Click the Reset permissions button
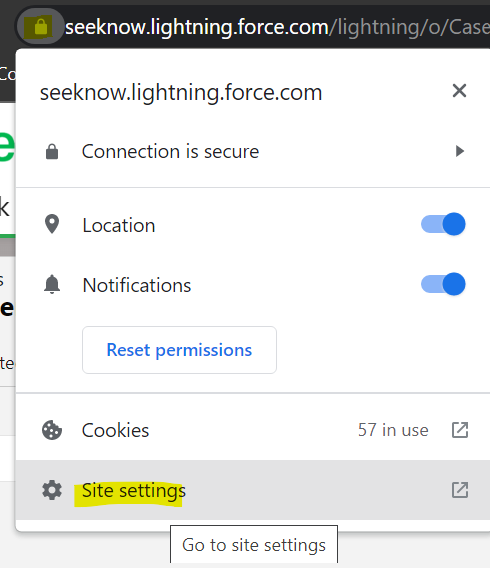Viewport: 490px width, 568px height. tap(179, 350)
